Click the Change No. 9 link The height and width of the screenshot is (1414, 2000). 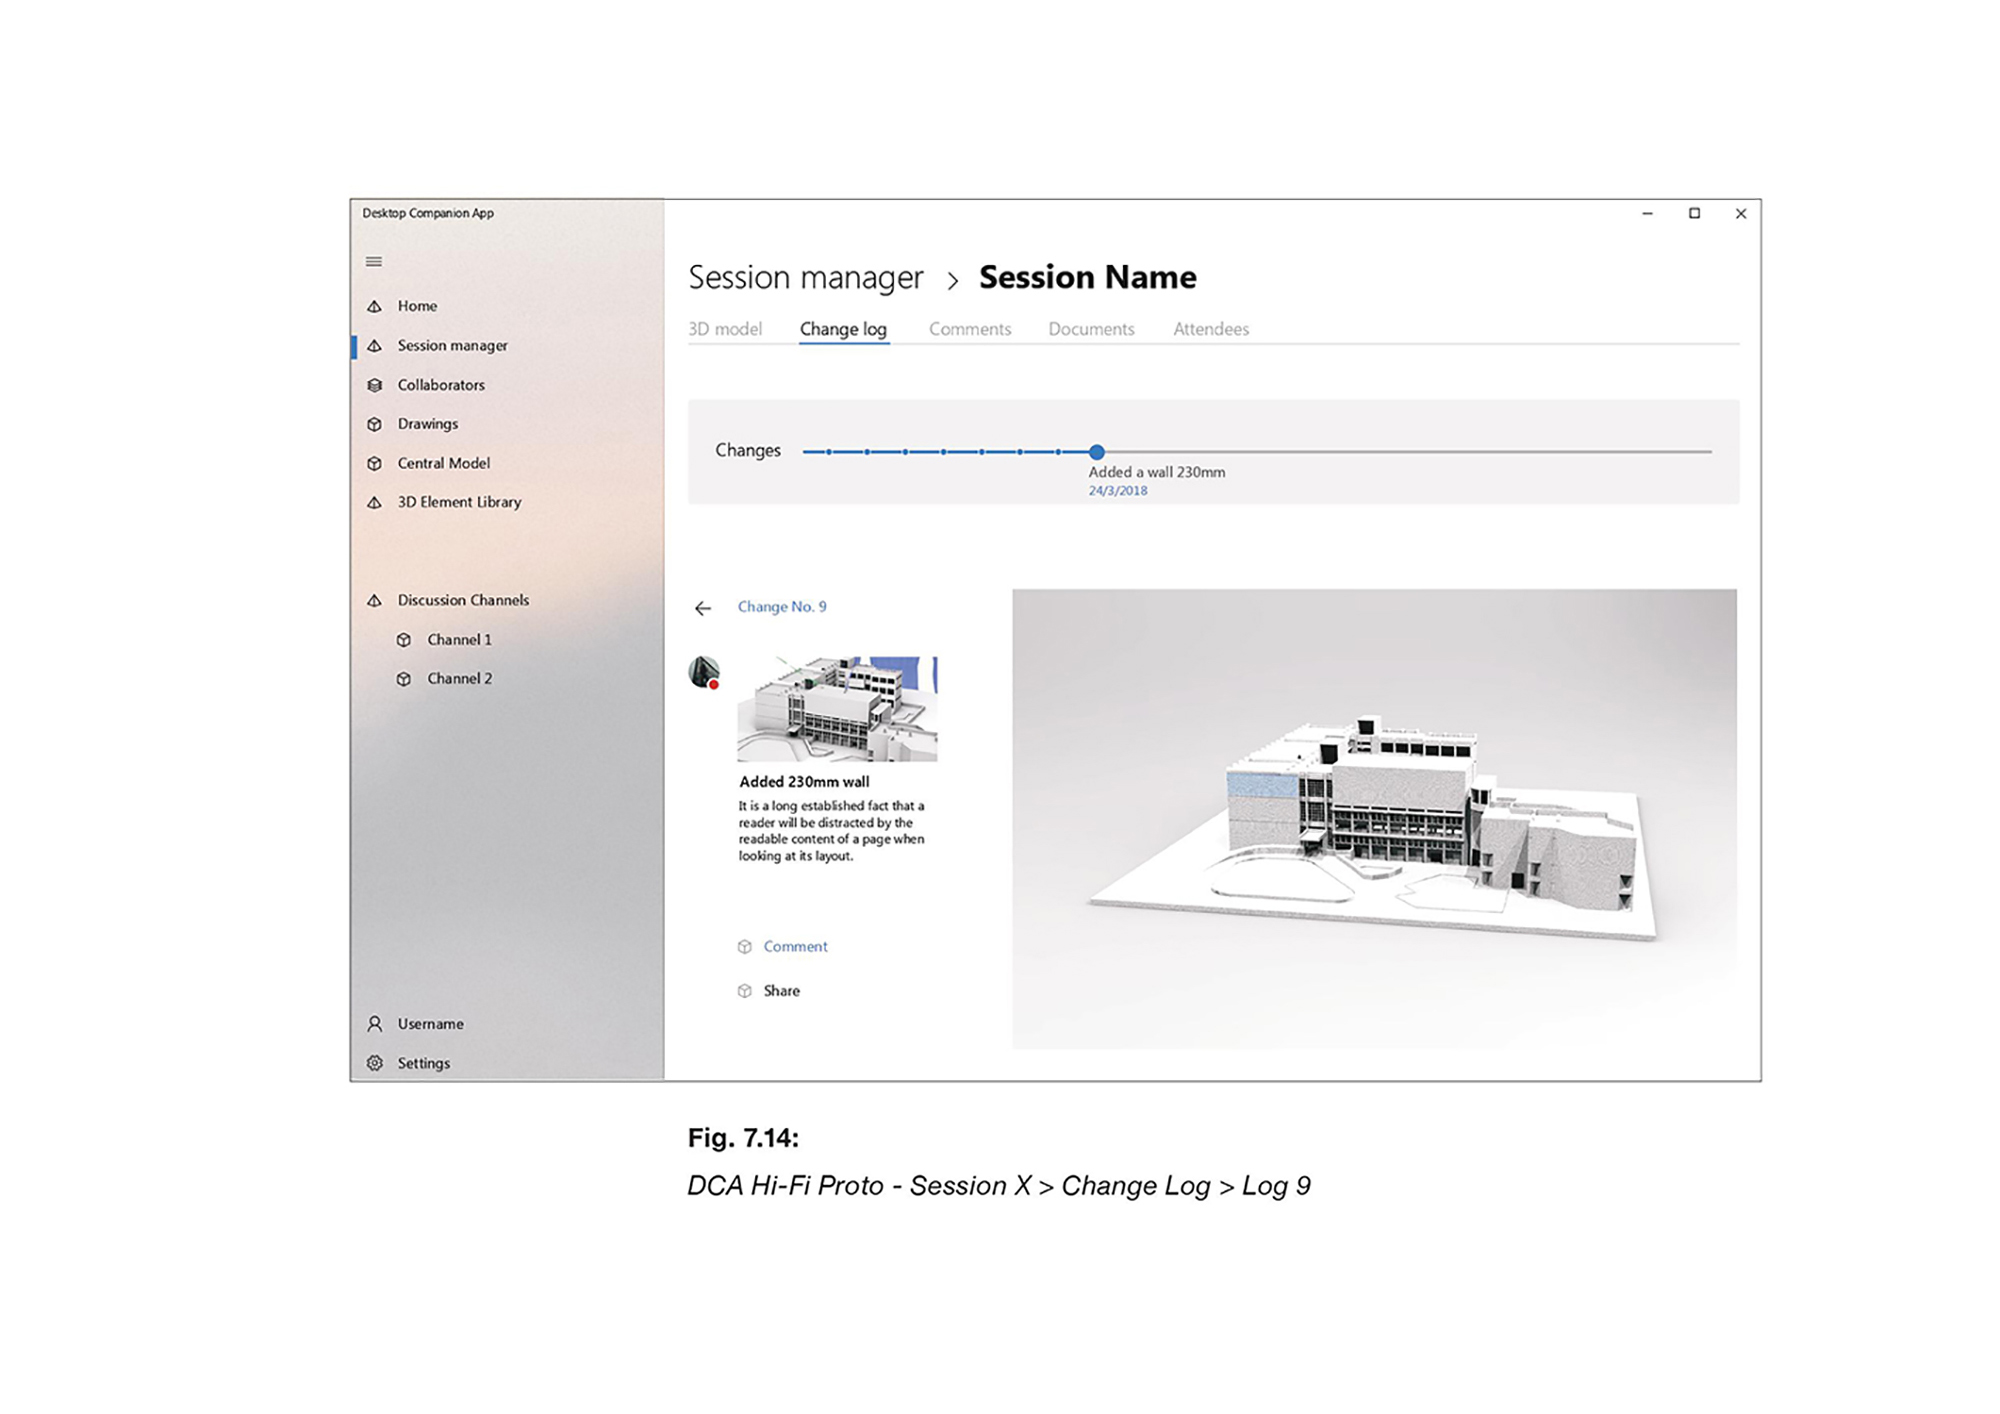point(782,607)
